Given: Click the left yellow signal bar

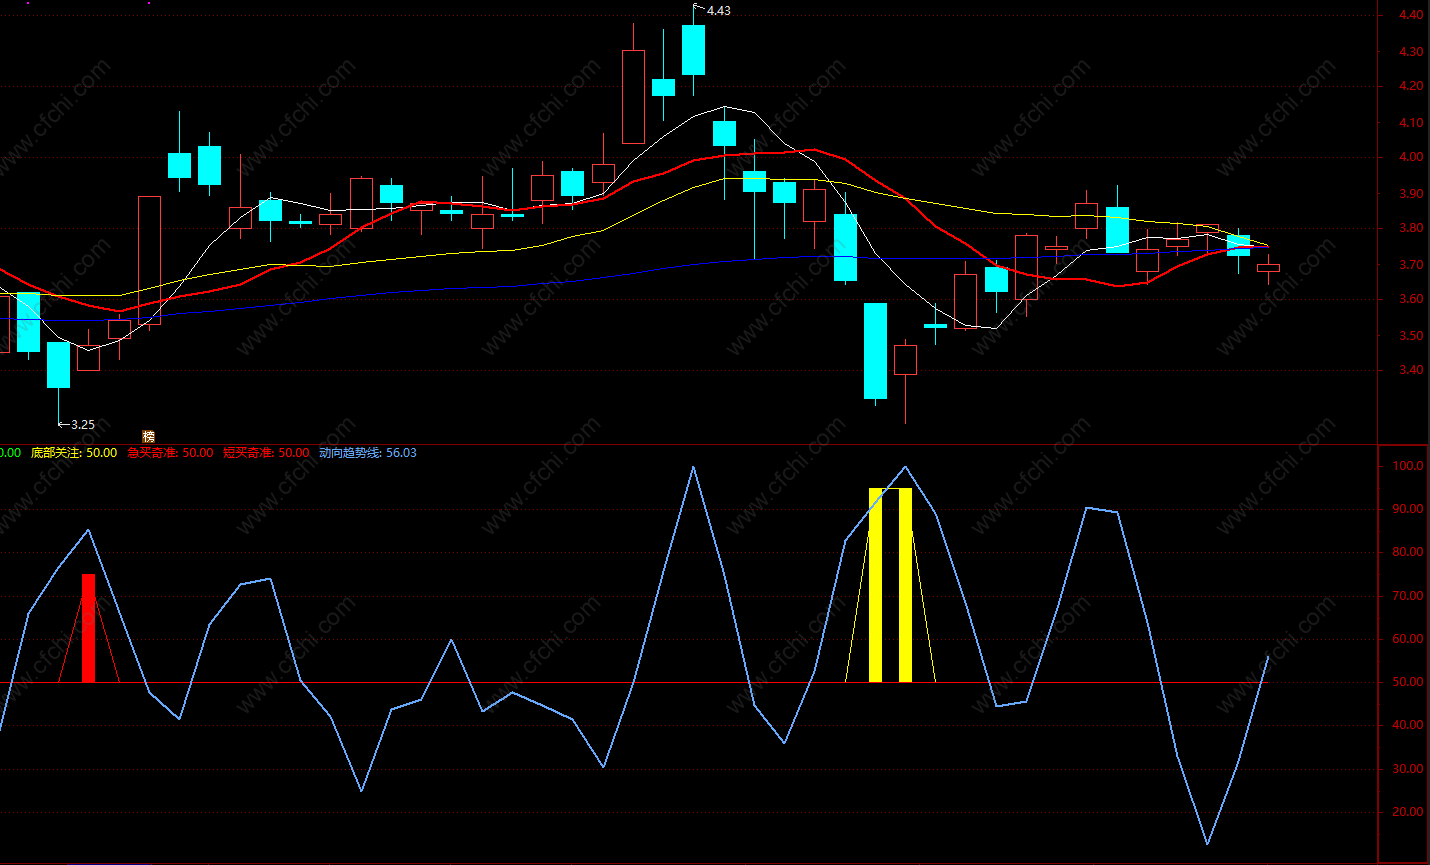Looking at the screenshot, I should 875,585.
